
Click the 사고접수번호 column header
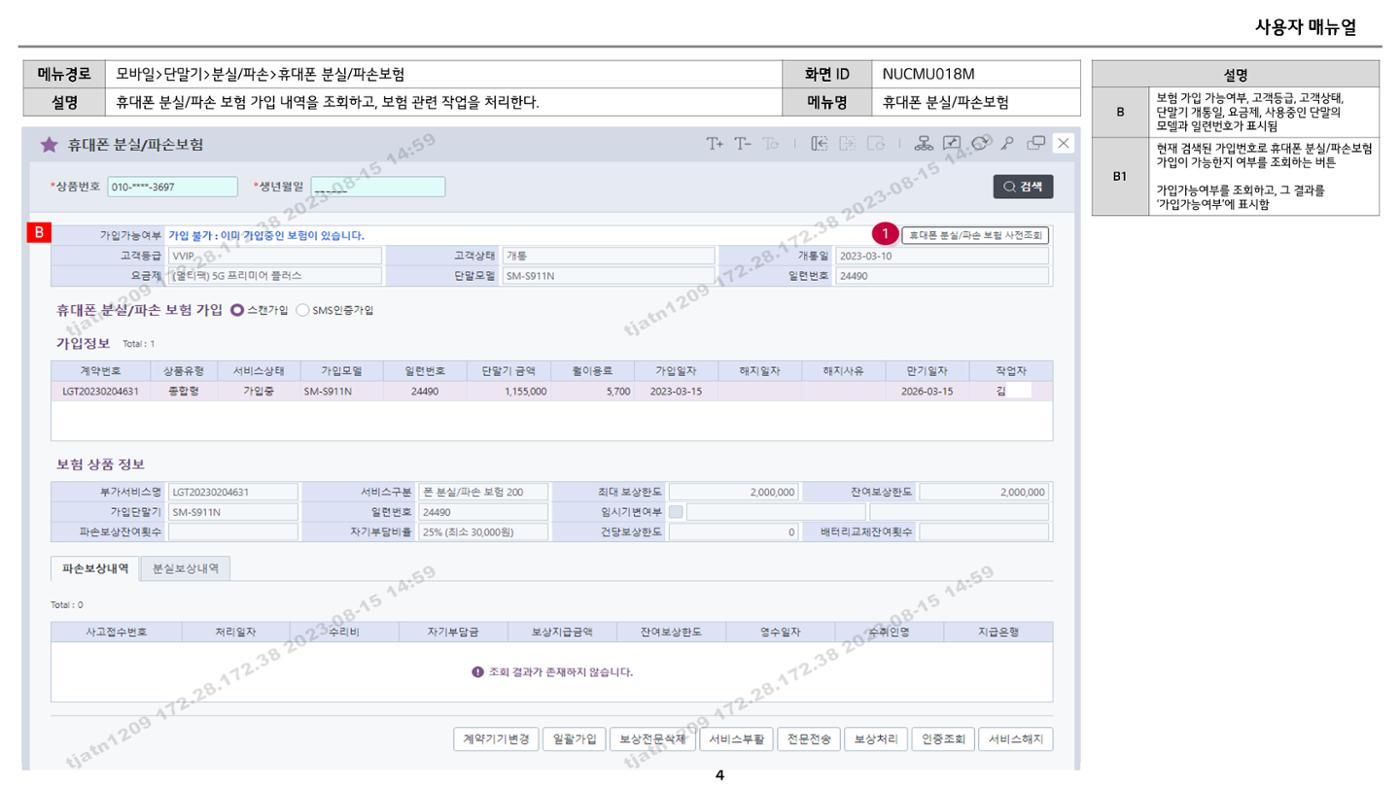(x=117, y=631)
